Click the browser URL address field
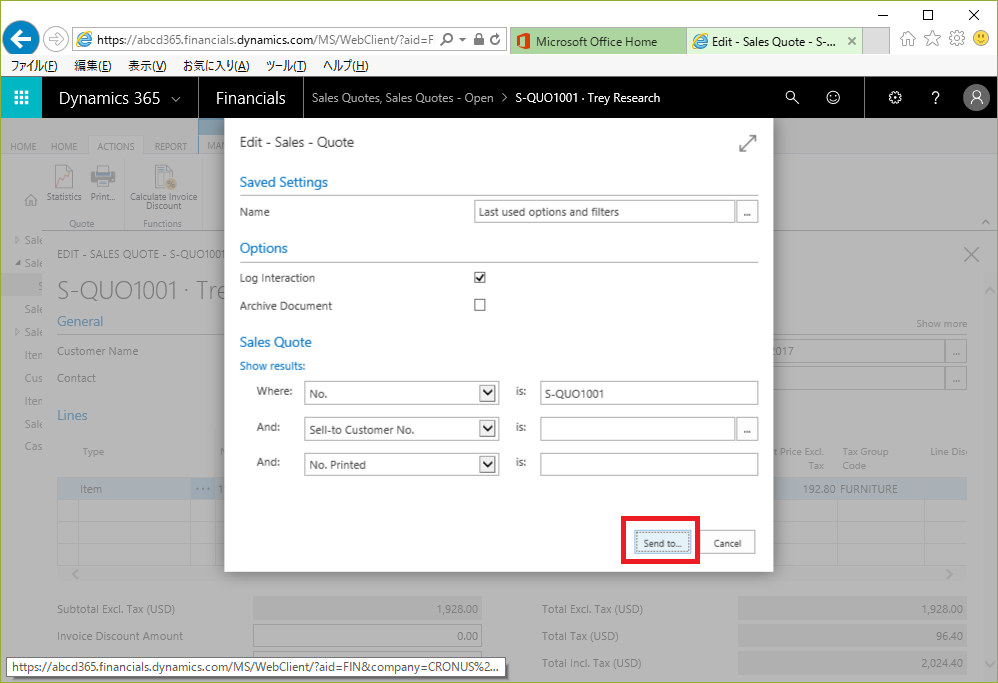Screen dimensions: 998x683 tap(264, 39)
